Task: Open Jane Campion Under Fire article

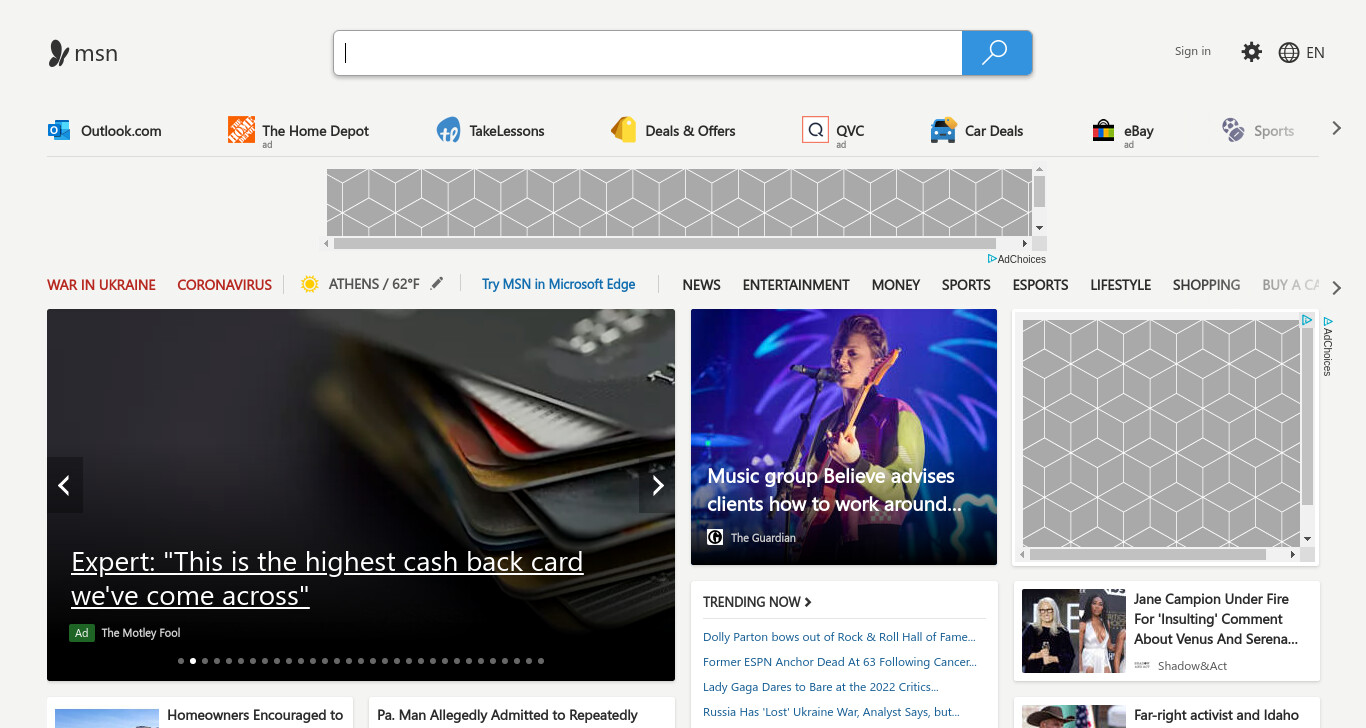Action: (1216, 619)
